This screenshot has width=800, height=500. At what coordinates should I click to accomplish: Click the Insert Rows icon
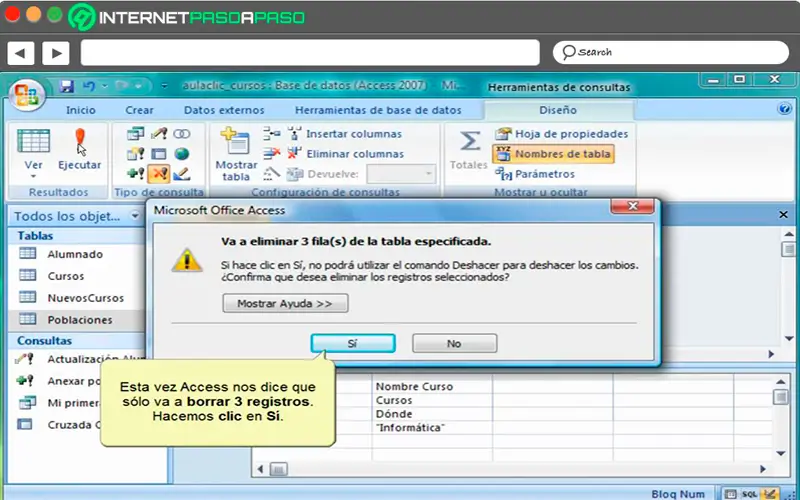pyautogui.click(x=271, y=134)
